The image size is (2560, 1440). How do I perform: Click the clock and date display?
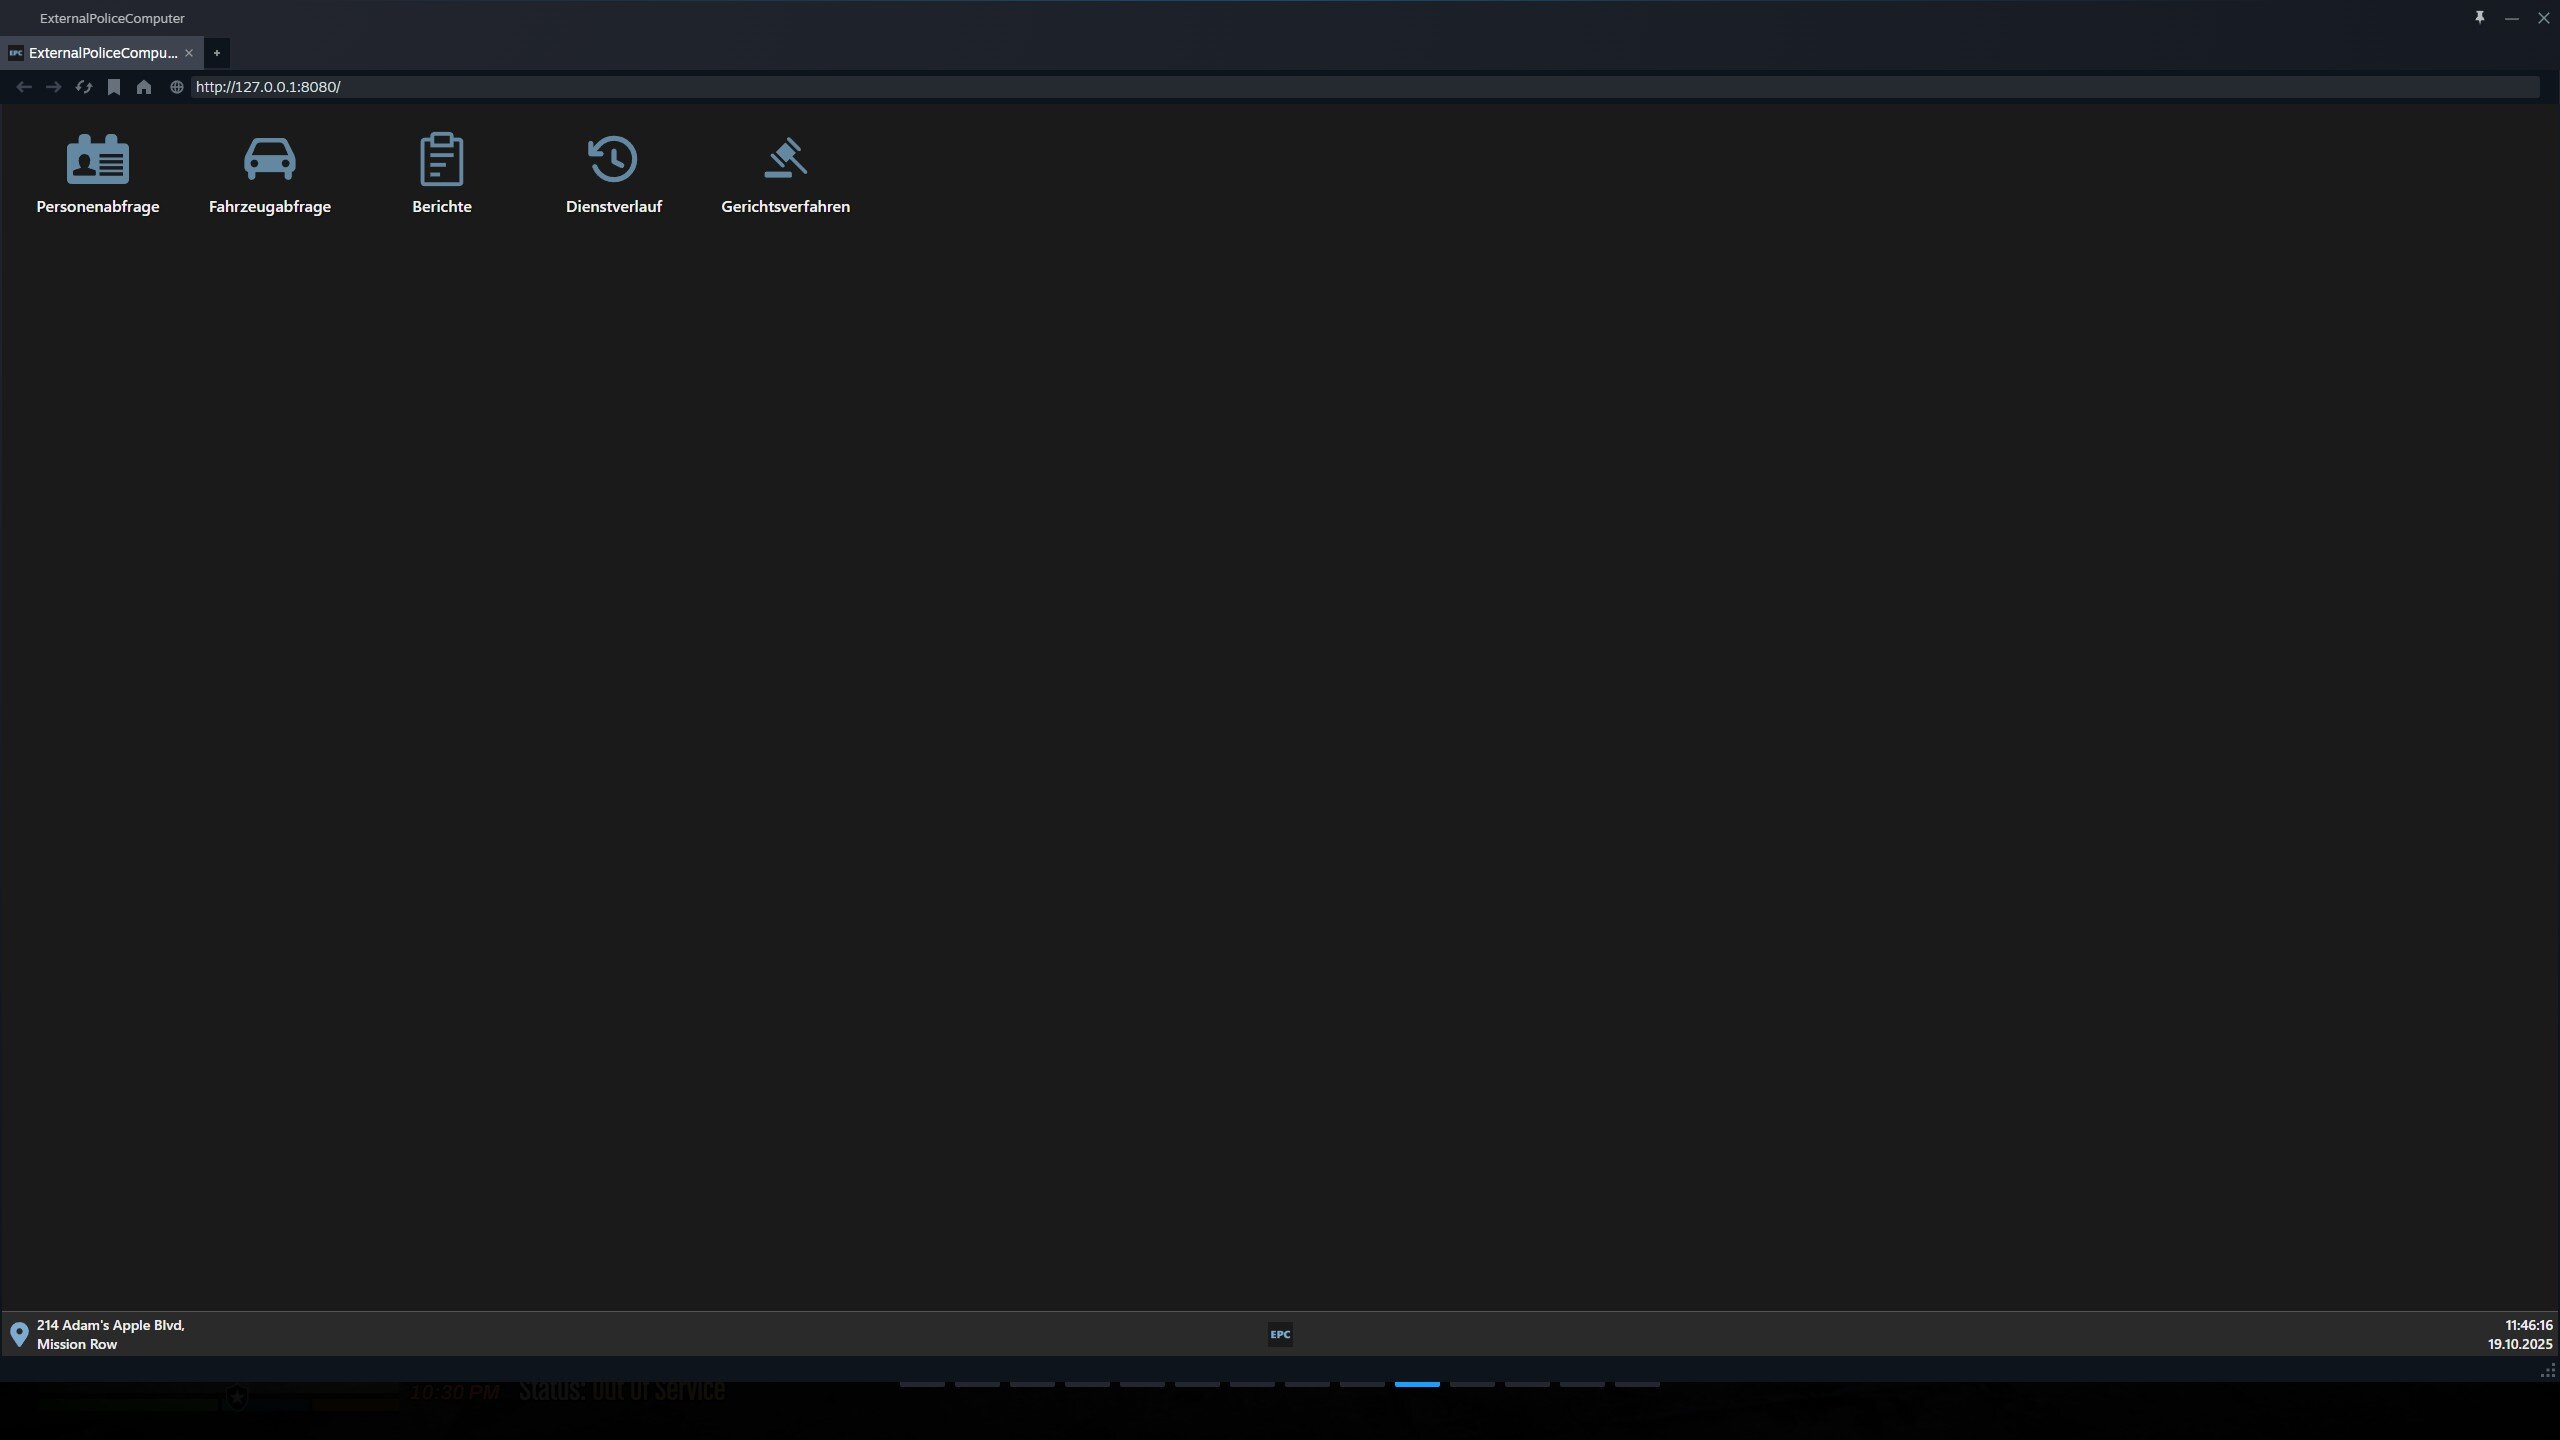(x=2519, y=1334)
